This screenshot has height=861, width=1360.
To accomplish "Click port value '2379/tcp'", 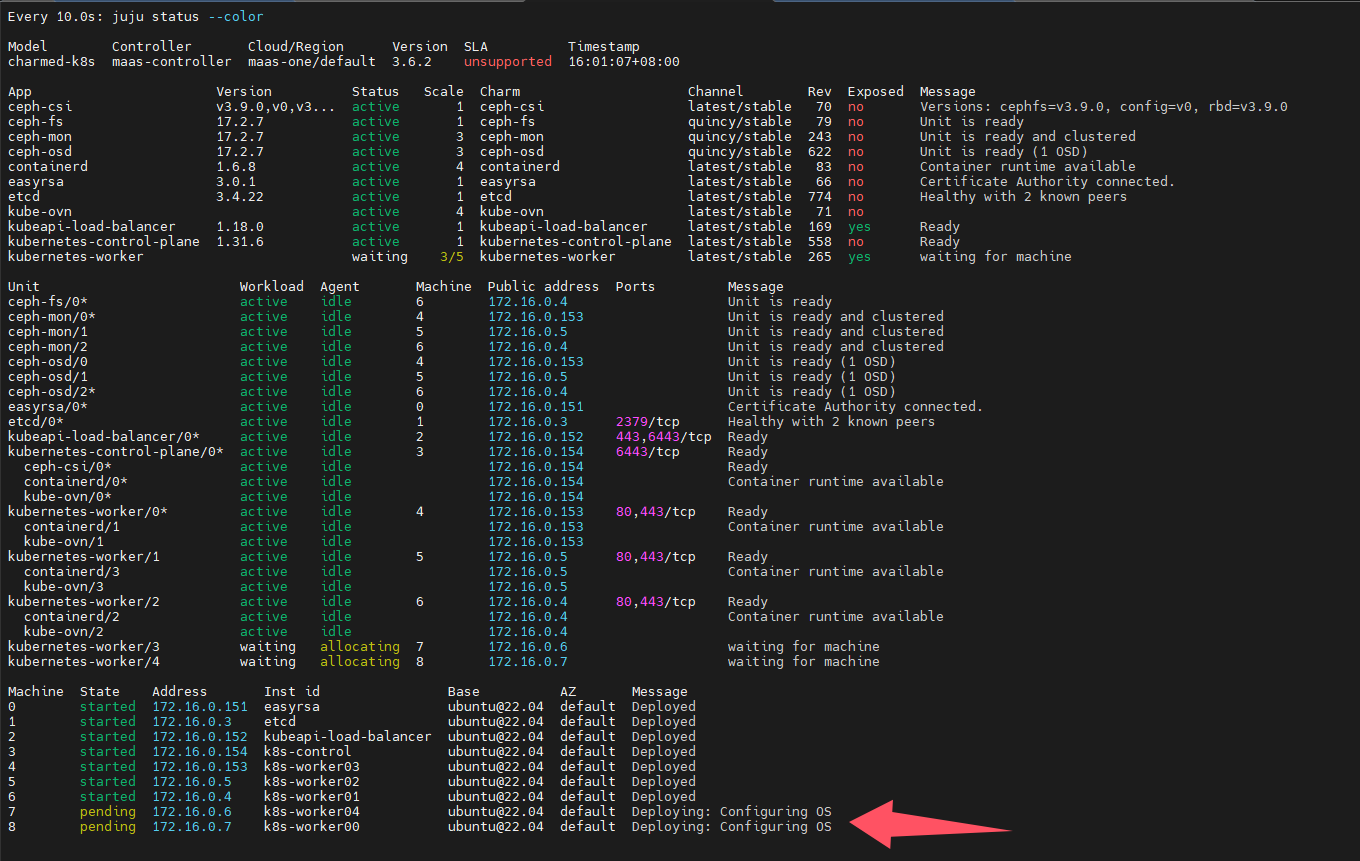I will [x=648, y=422].
